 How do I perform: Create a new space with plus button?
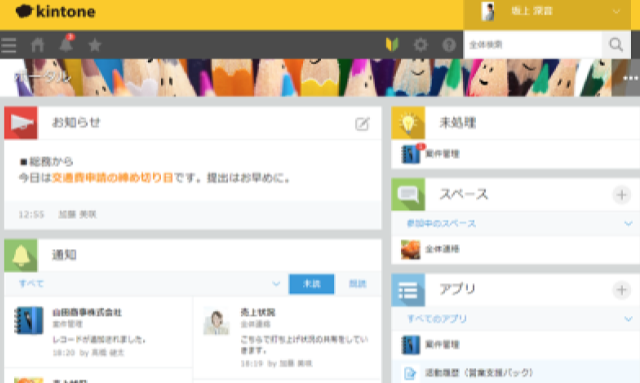point(622,195)
